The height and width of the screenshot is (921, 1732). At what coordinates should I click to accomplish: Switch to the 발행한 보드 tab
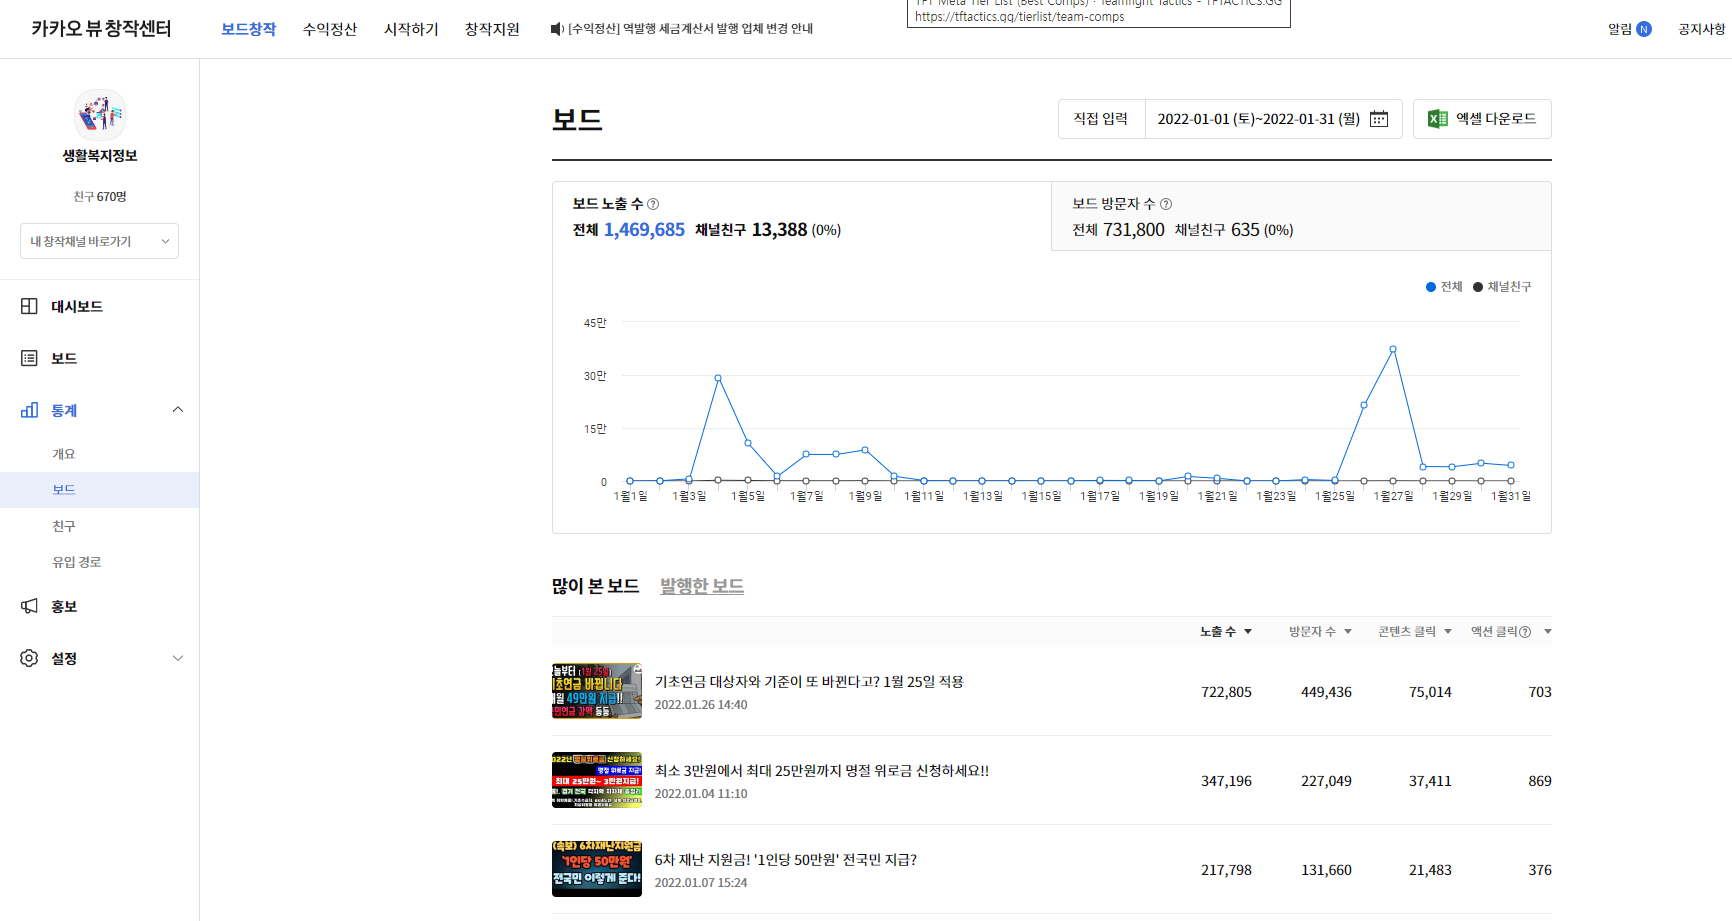pos(702,586)
